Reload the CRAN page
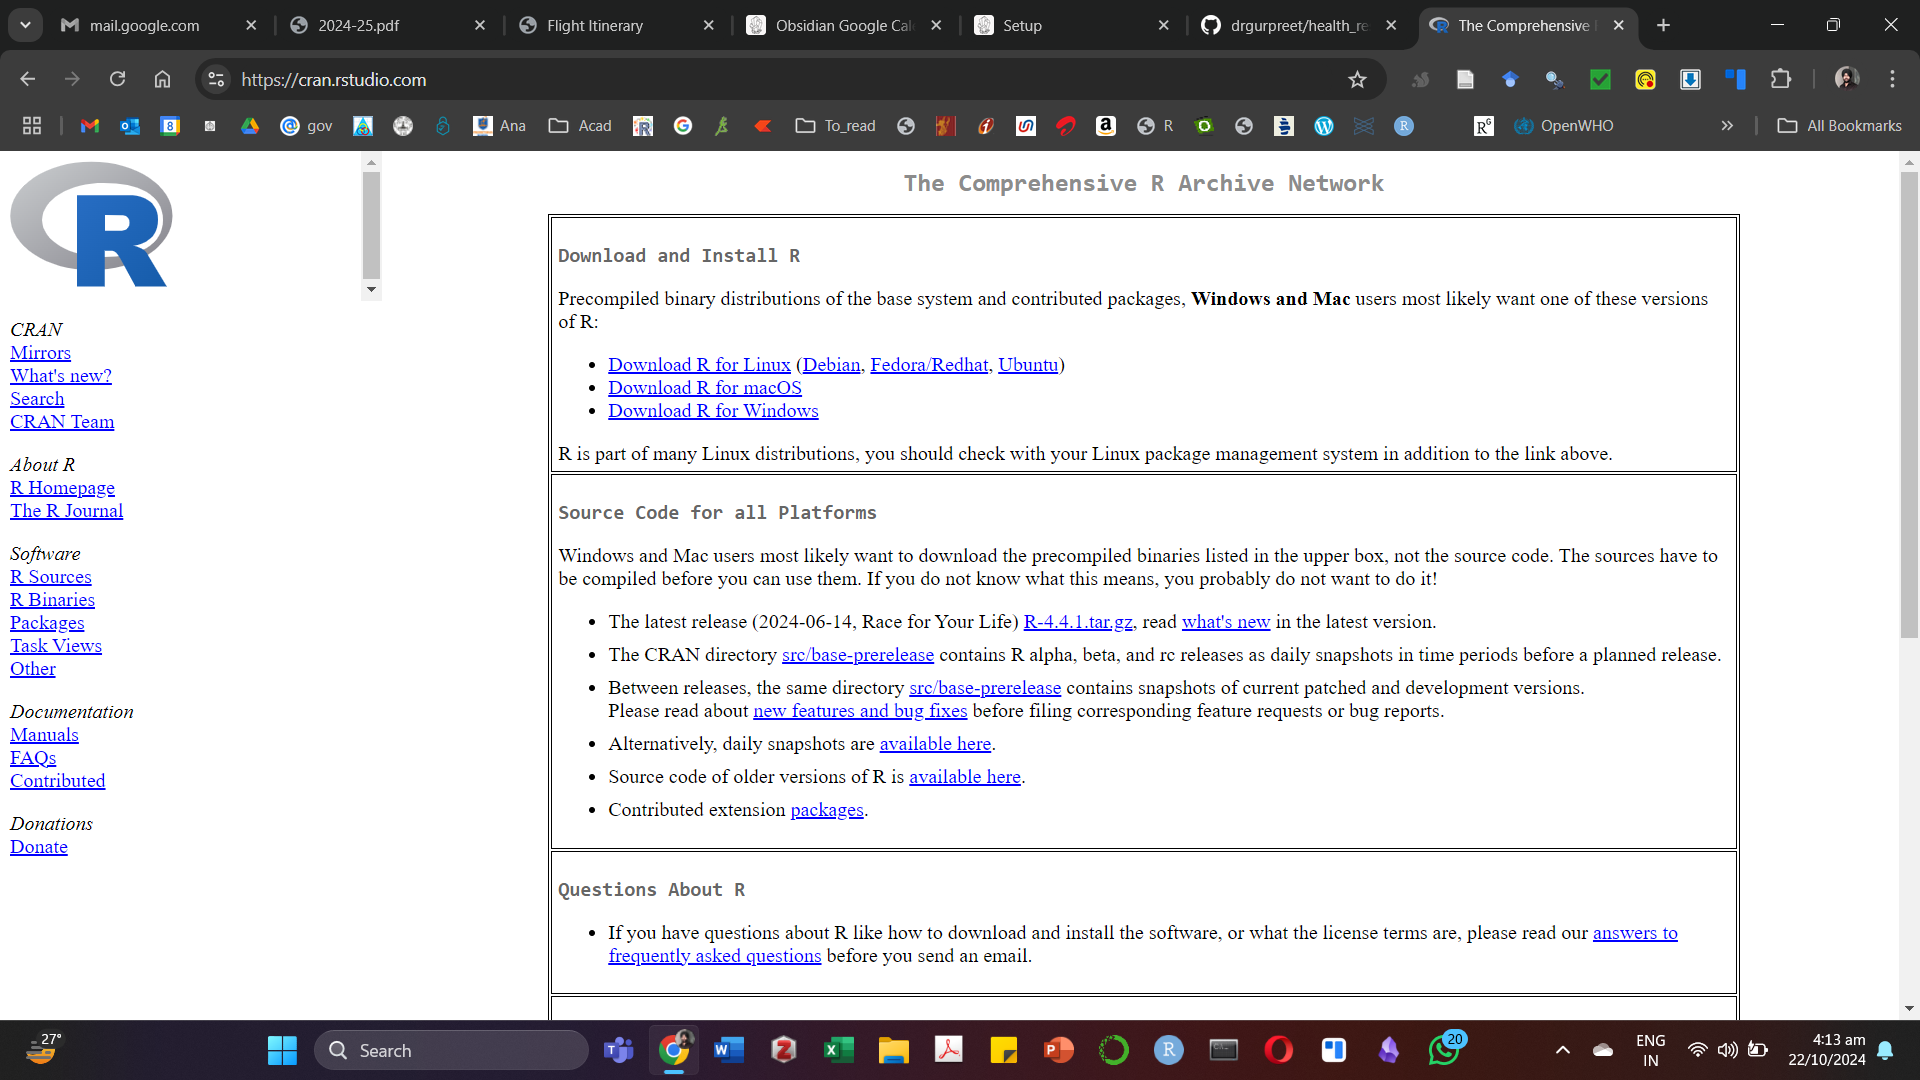Viewport: 1920px width, 1080px height. [117, 79]
